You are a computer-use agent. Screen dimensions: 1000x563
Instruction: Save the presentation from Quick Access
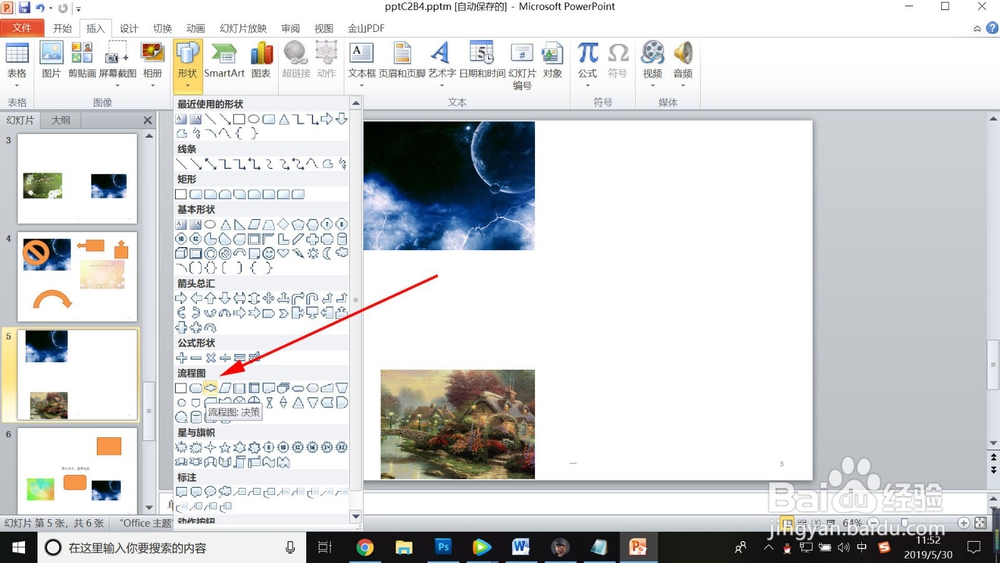click(24, 8)
